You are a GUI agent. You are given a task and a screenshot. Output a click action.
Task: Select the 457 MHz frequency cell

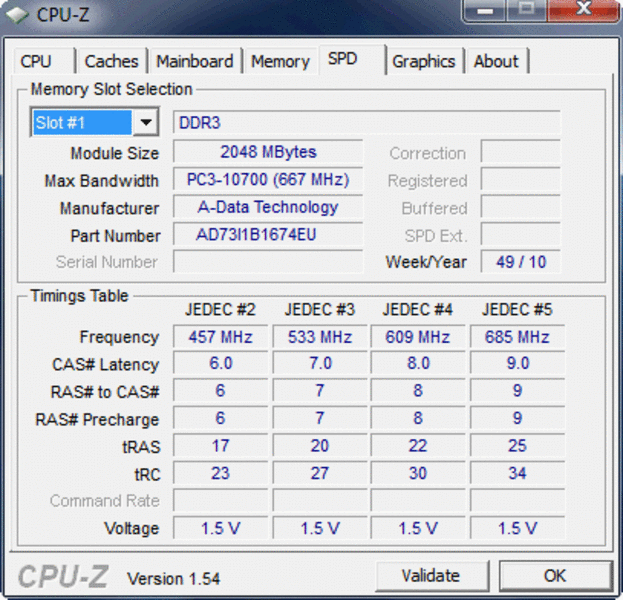point(221,337)
